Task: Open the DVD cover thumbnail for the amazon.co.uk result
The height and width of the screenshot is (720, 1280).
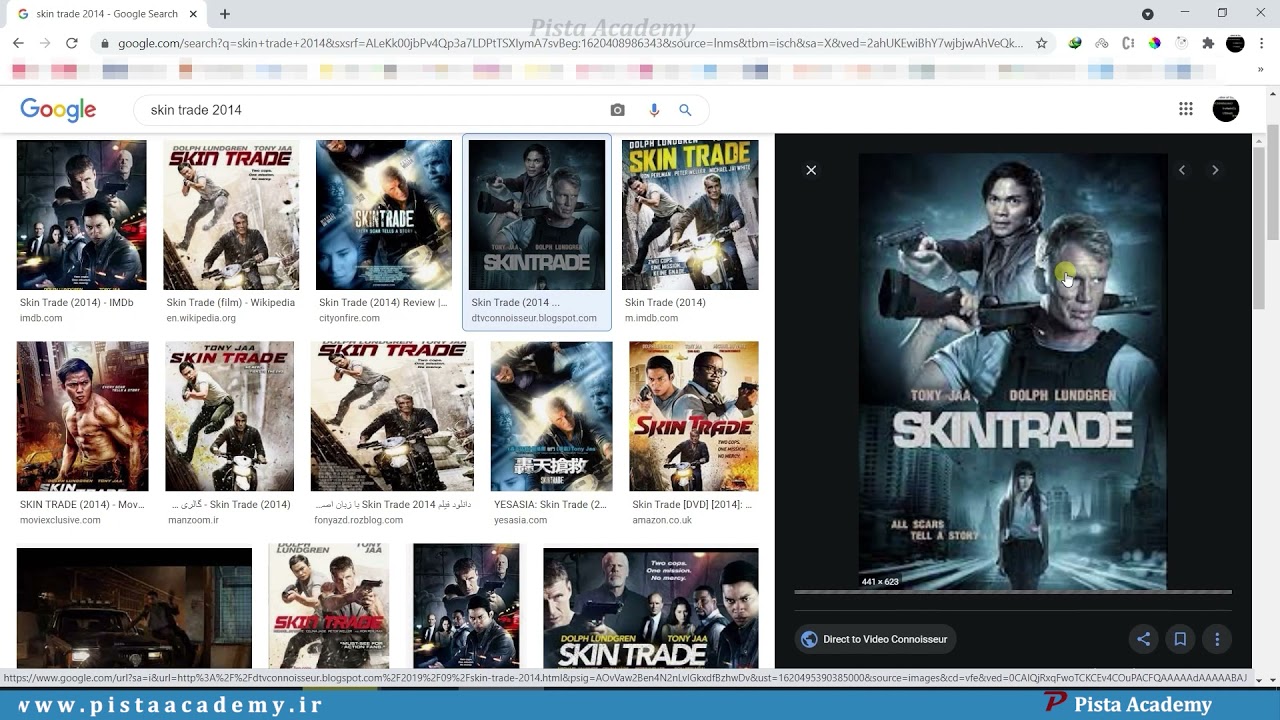Action: pos(694,417)
